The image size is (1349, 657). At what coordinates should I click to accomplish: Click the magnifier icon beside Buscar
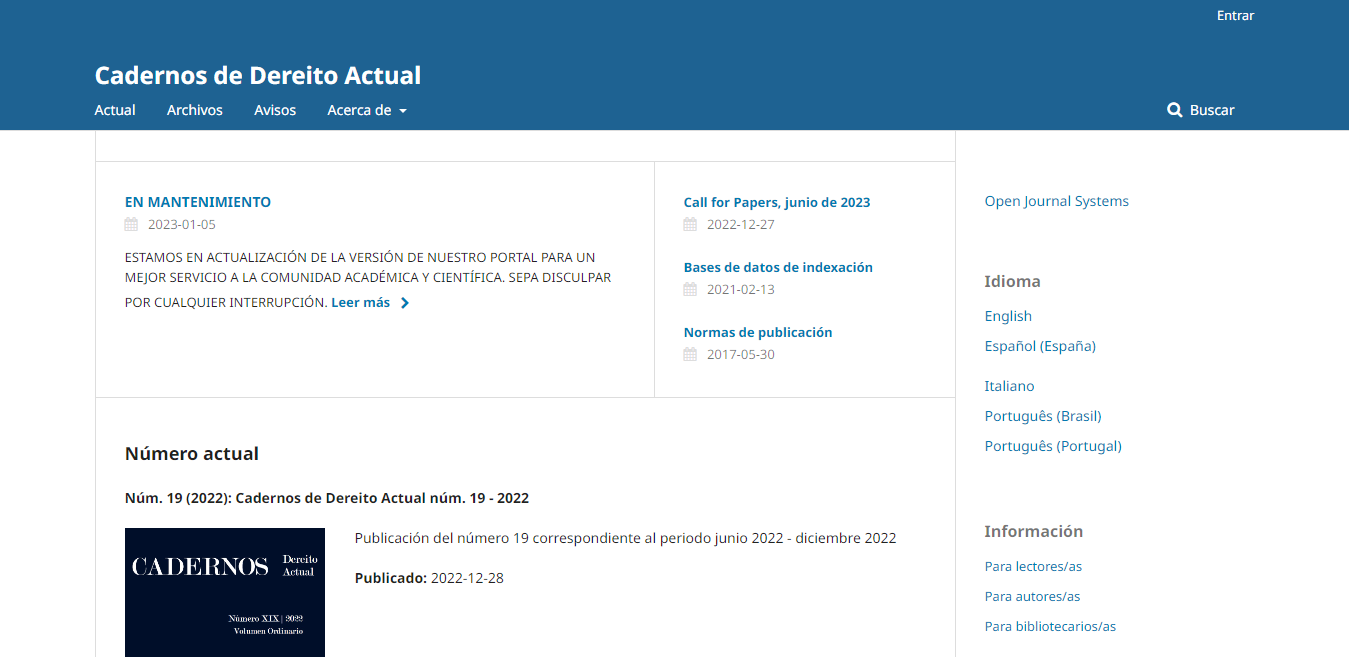1175,110
